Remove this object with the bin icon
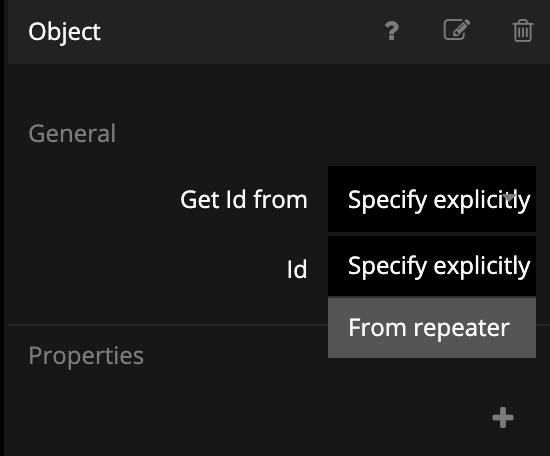 pyautogui.click(x=523, y=31)
